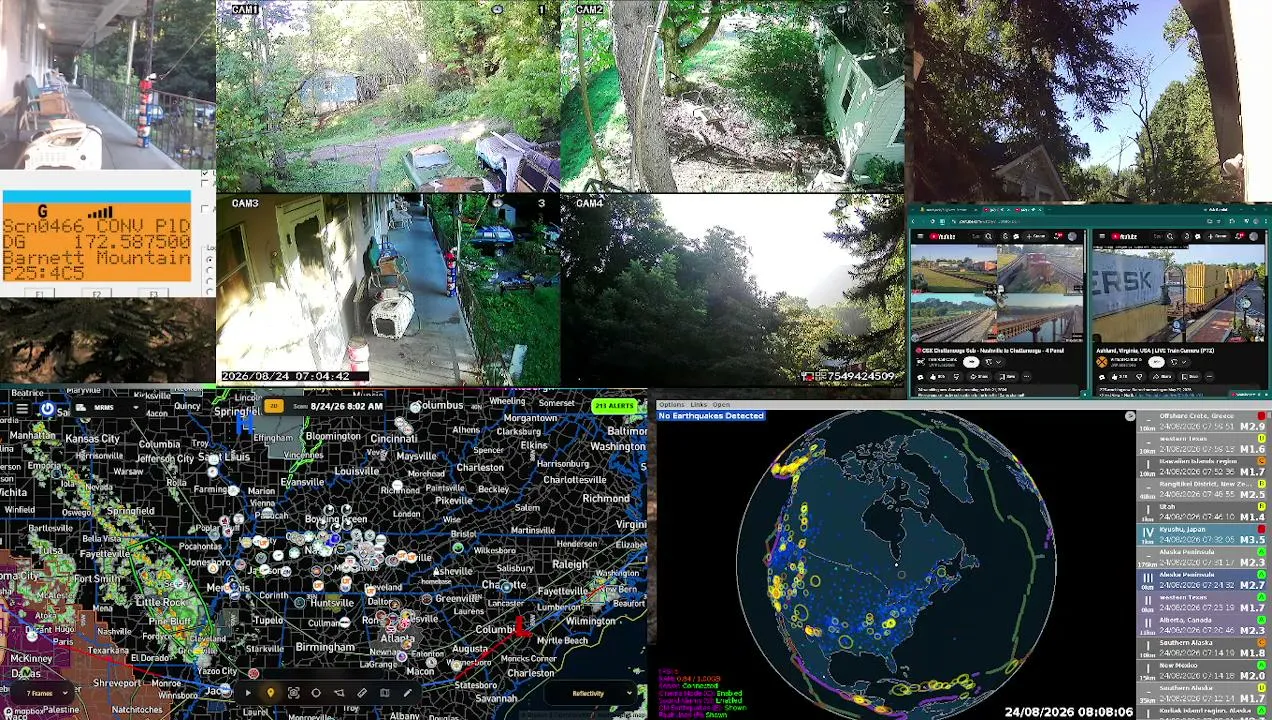The image size is (1272, 720).
Task: Select the location pin tool in radar toolbar
Action: 270,693
